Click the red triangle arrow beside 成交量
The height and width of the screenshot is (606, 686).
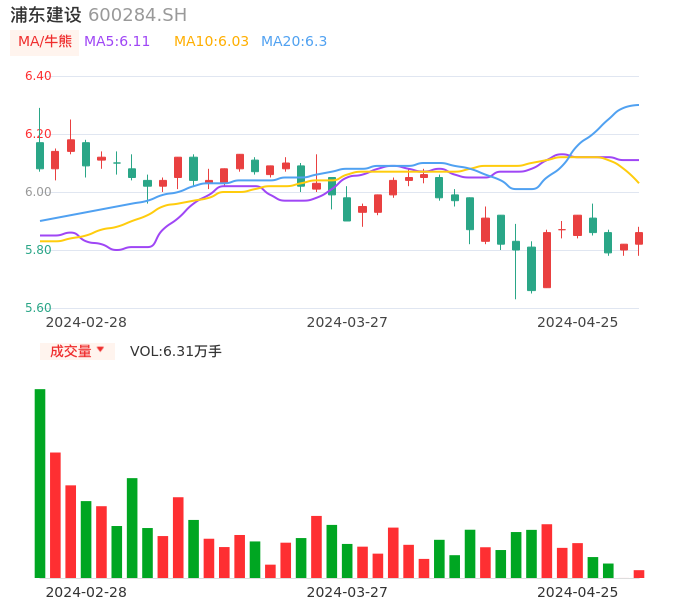100,350
